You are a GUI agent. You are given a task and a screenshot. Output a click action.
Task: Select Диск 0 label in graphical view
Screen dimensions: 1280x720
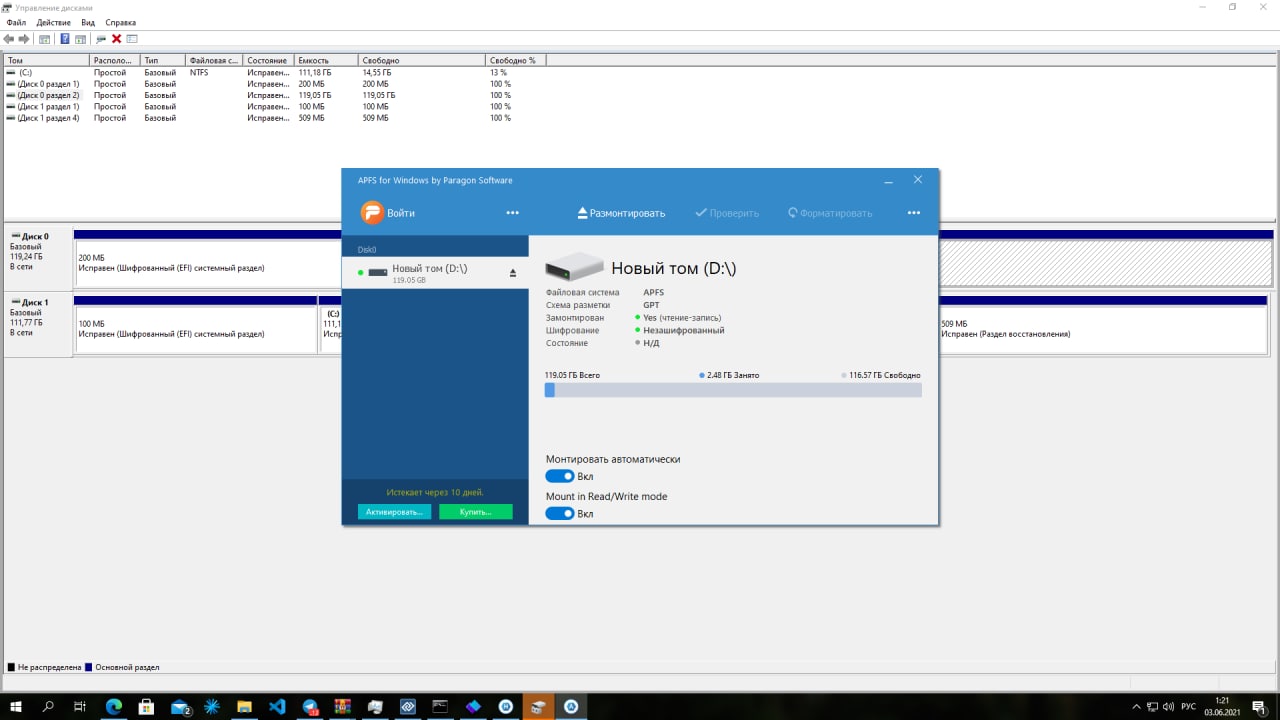click(39, 258)
